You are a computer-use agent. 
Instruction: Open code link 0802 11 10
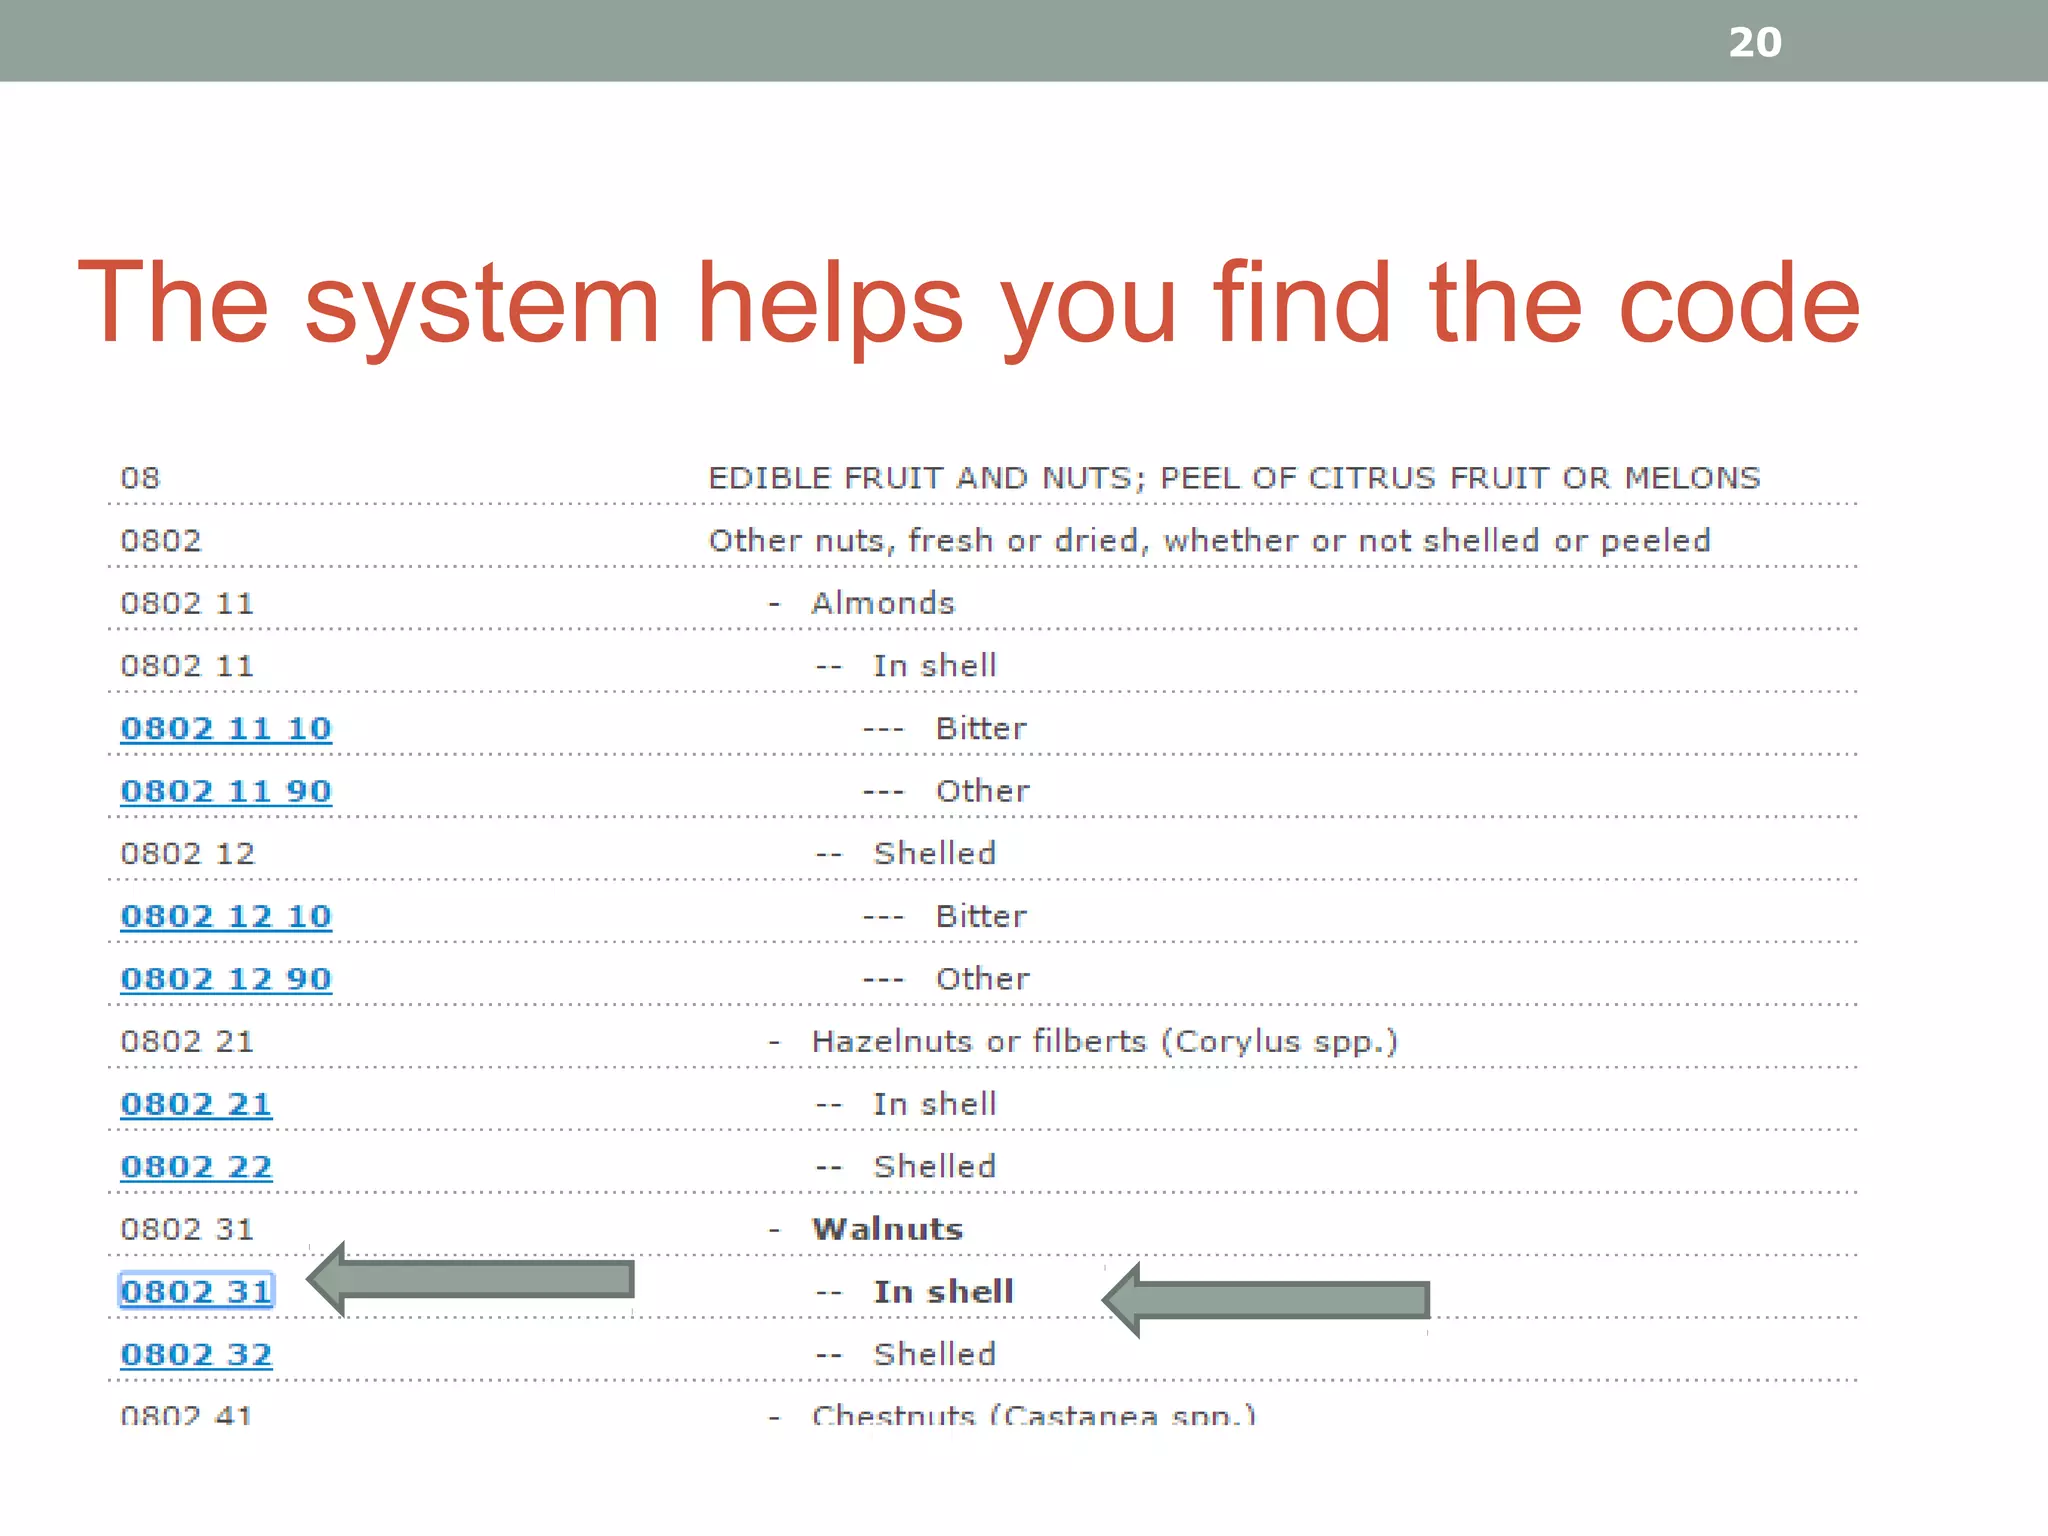(225, 728)
